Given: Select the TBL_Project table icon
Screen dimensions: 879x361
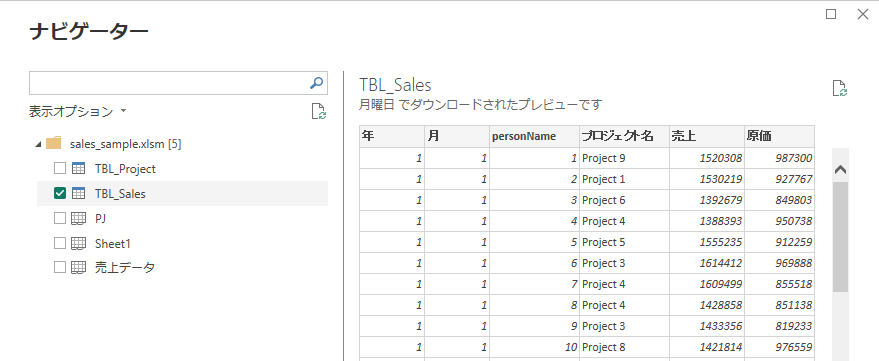Looking at the screenshot, I should 78,168.
